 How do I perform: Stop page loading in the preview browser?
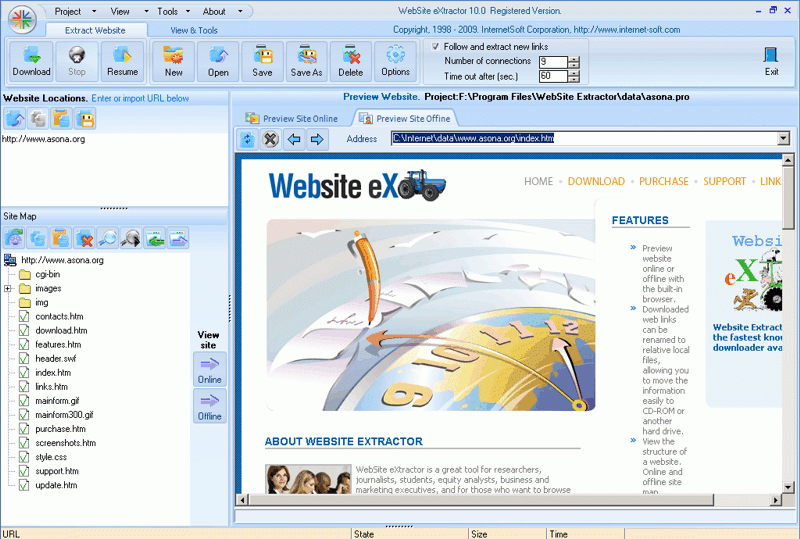coord(270,139)
